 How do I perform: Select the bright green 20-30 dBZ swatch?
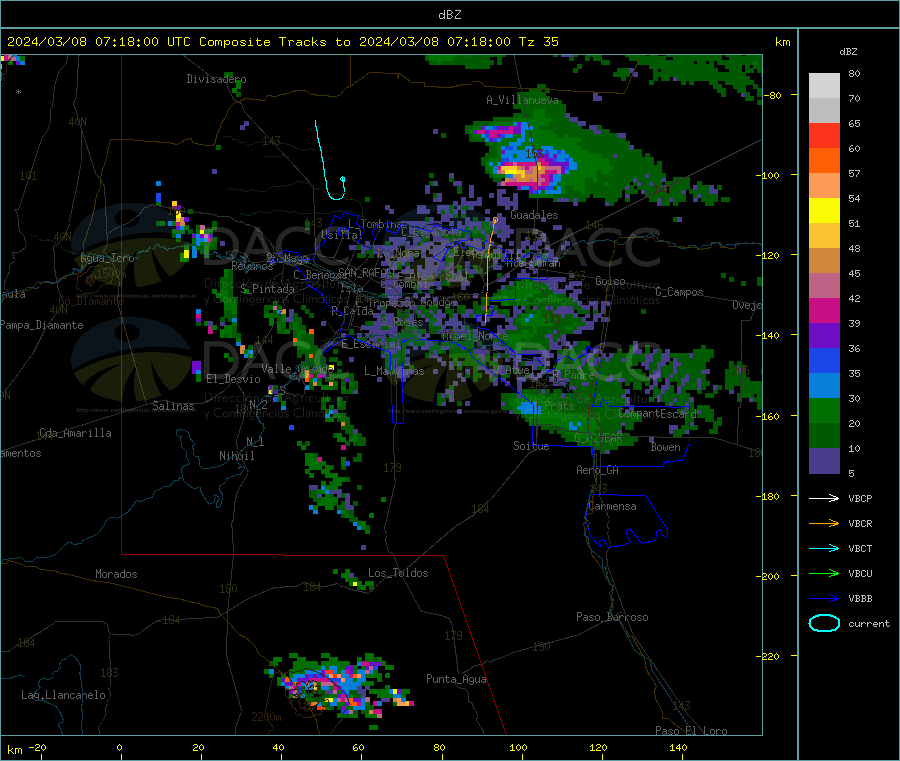[824, 410]
